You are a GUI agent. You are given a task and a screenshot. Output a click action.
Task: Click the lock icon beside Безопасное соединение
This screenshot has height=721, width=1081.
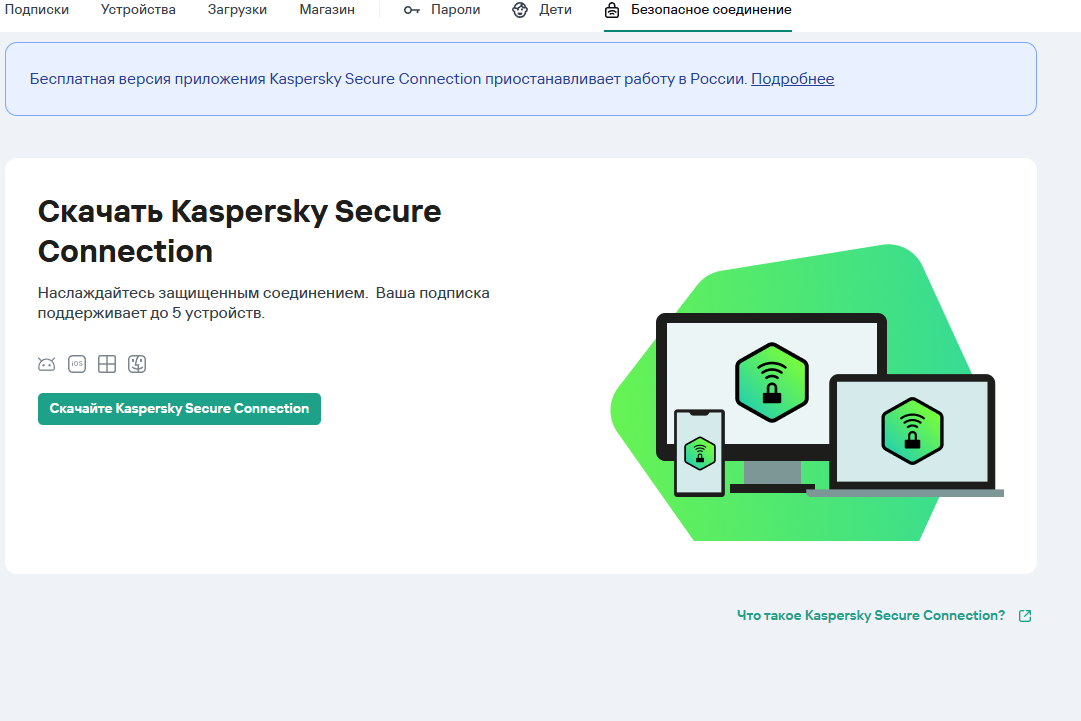tap(612, 10)
